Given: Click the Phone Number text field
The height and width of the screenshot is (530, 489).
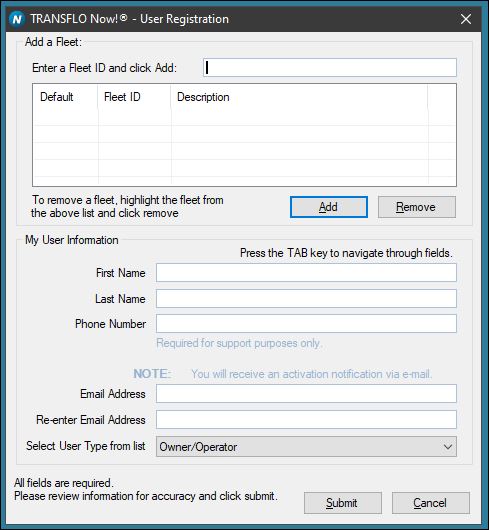Looking at the screenshot, I should [306, 323].
